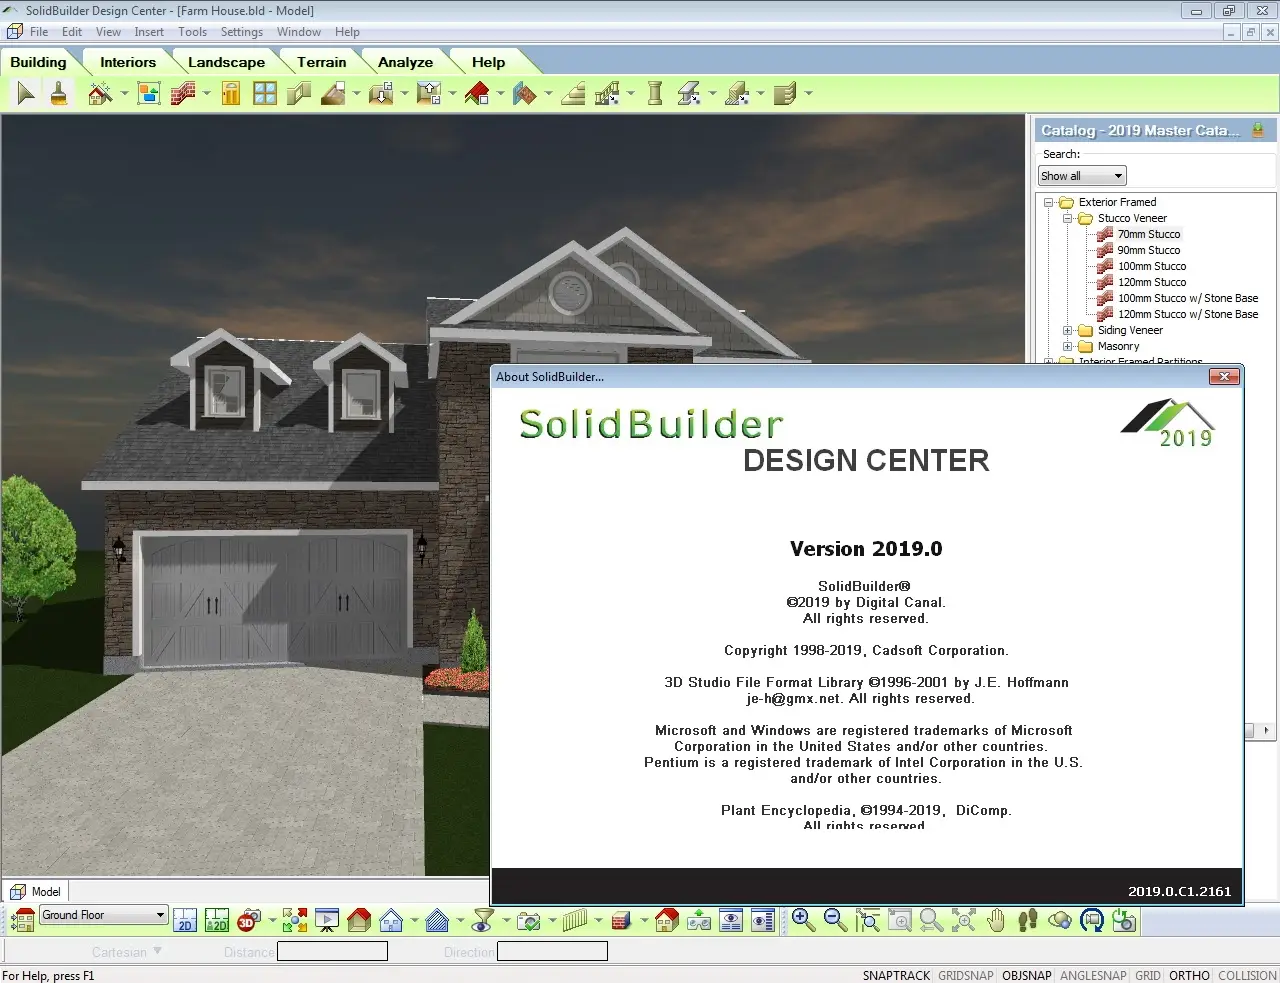Select 120mm Stucco catalog item
Viewport: 1280px width, 983px height.
click(1152, 282)
